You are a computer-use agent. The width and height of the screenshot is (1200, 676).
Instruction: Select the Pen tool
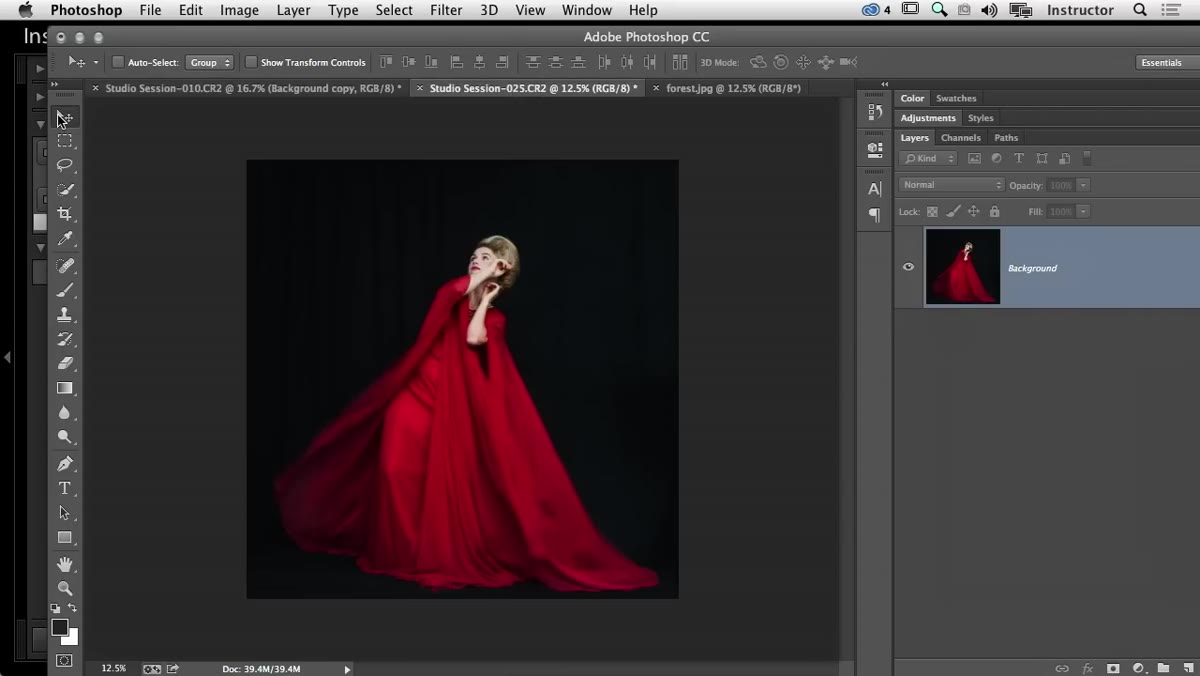click(x=65, y=464)
